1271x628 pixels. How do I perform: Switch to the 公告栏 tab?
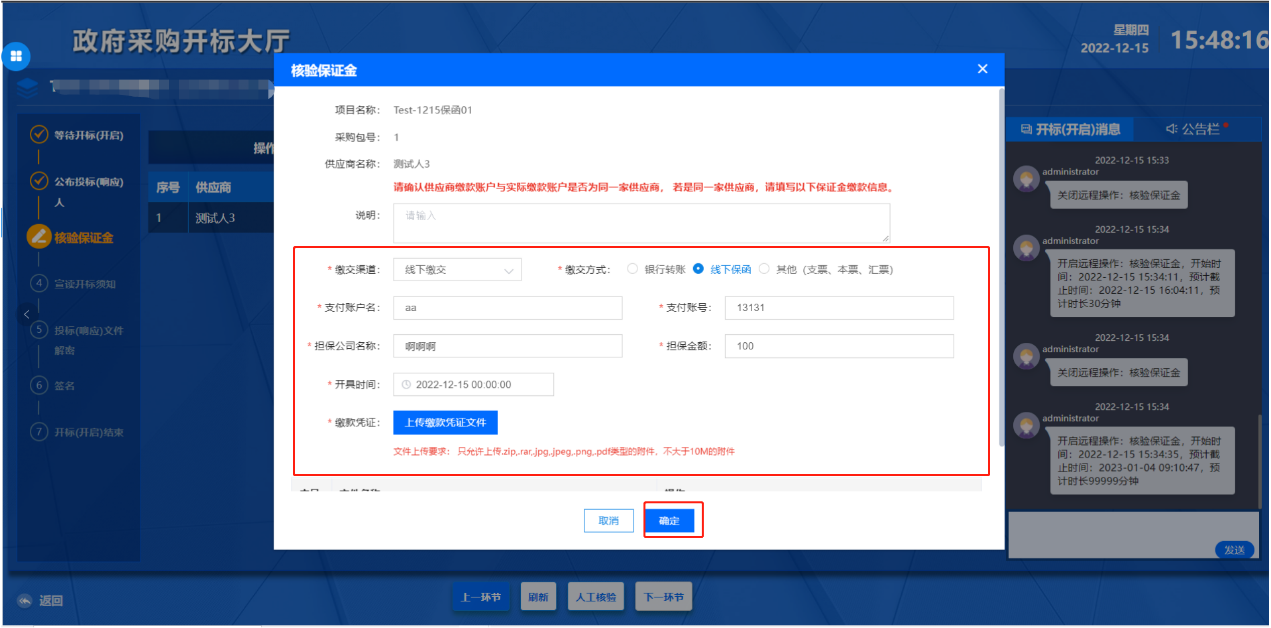1196,129
